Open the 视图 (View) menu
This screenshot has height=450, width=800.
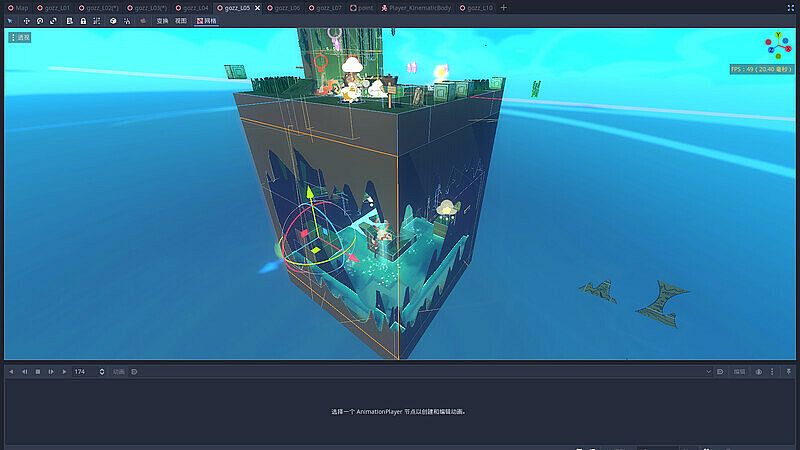(180, 20)
